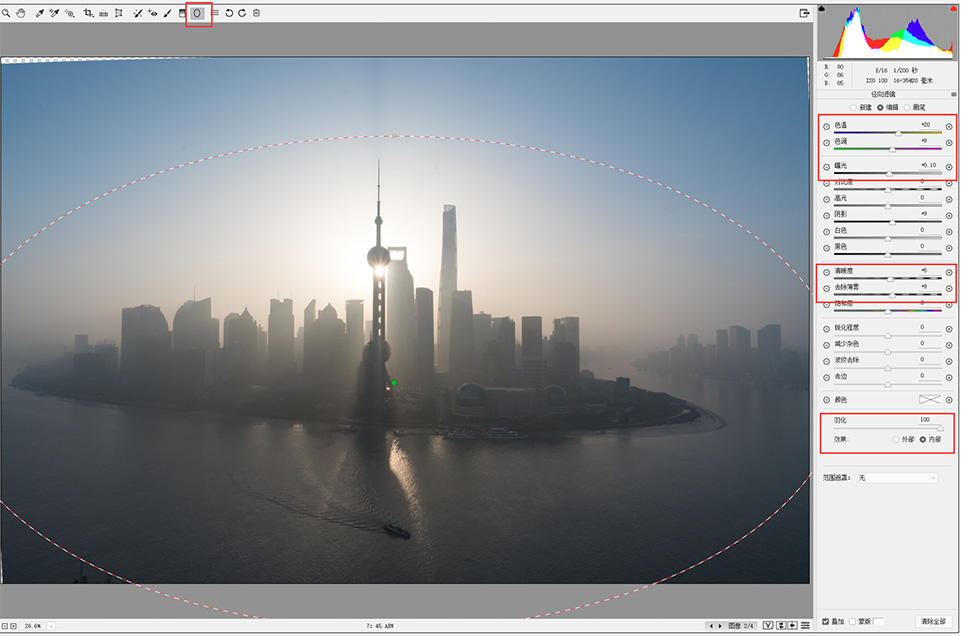Select the Adjustment Brush tool
The width and height of the screenshot is (961, 636).
tap(167, 13)
